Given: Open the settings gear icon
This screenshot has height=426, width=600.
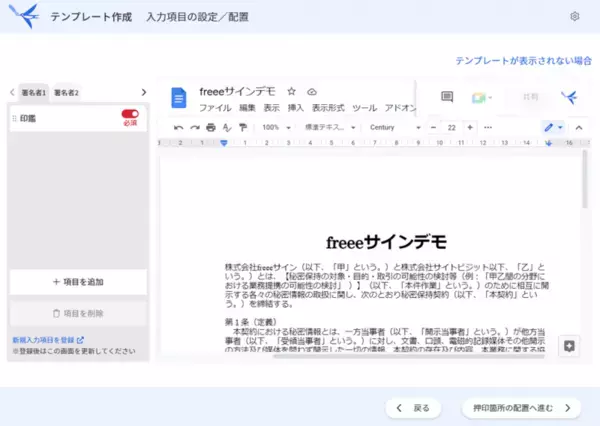Looking at the screenshot, I should [x=574, y=17].
